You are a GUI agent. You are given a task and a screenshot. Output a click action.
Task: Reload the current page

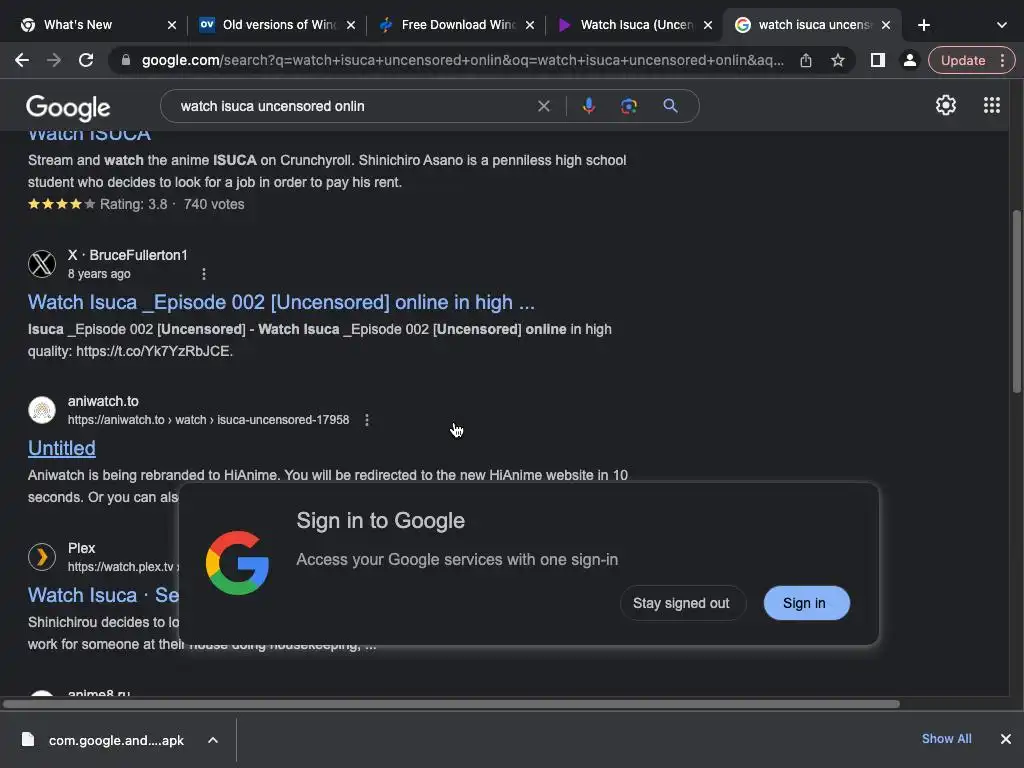86,60
